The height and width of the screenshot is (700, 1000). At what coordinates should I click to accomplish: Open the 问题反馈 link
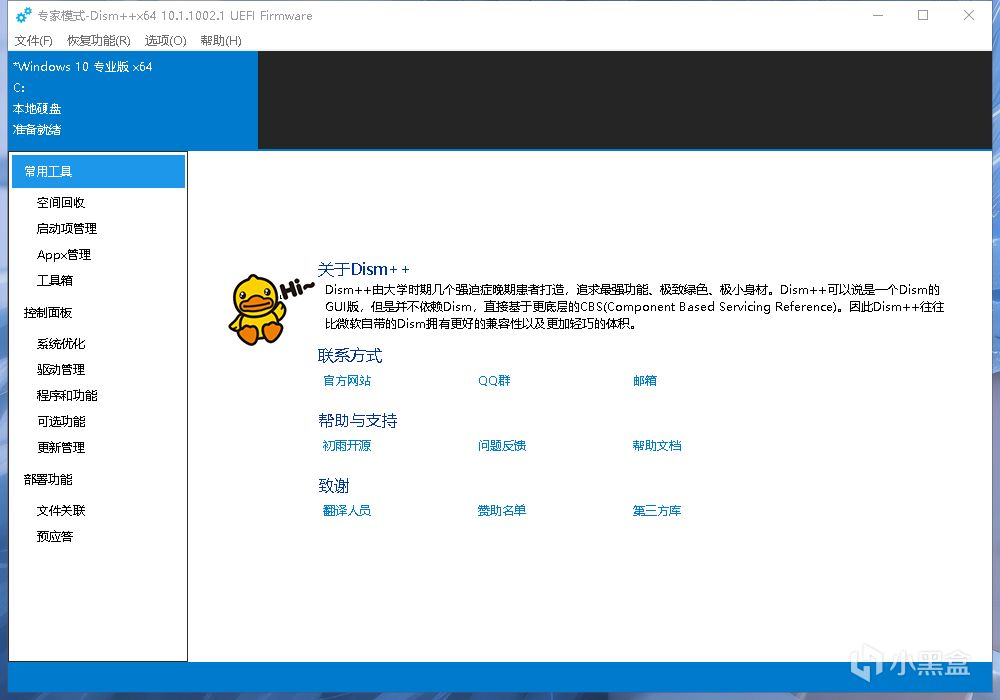pos(502,446)
